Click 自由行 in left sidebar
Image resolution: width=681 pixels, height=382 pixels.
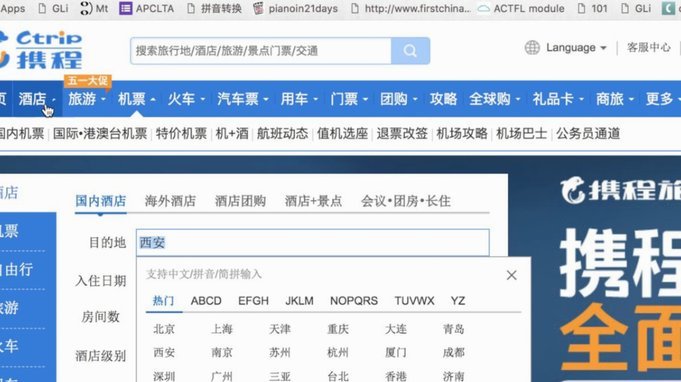pos(17,270)
